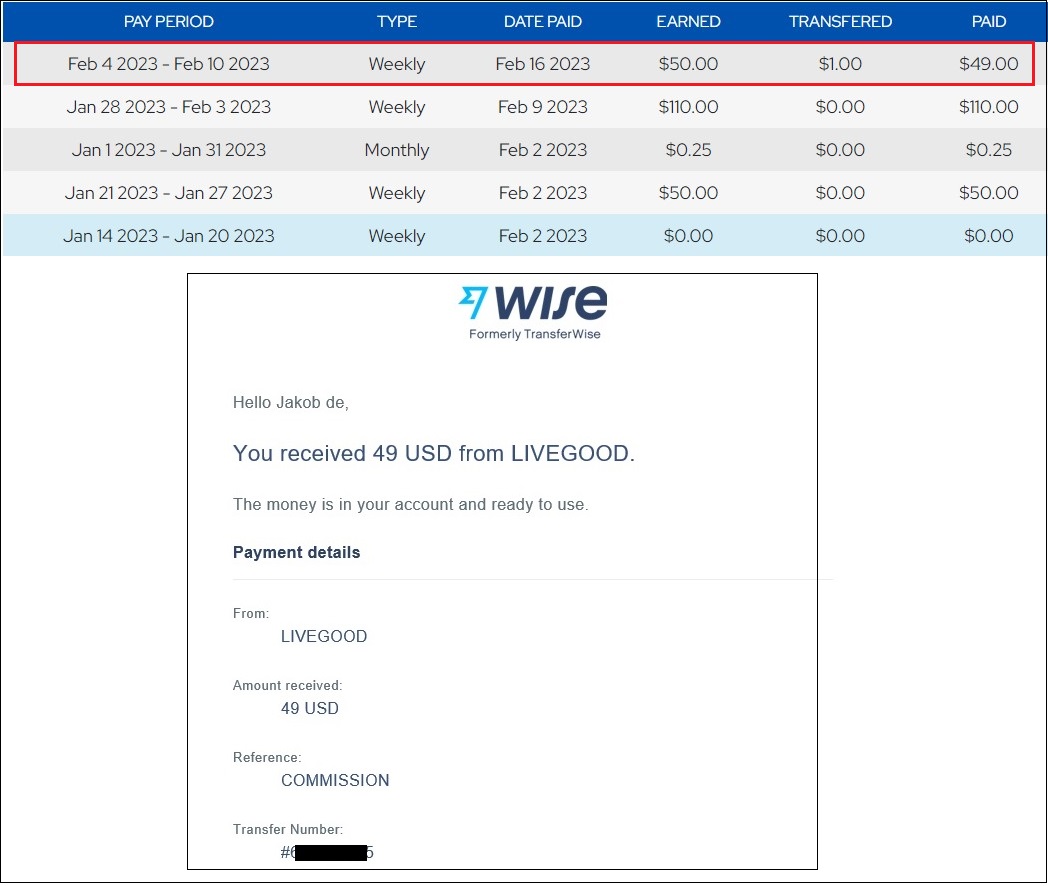Select pay period Jan 21 2023 - Jan 27 2023
This screenshot has height=886, width=1048.
tap(168, 192)
